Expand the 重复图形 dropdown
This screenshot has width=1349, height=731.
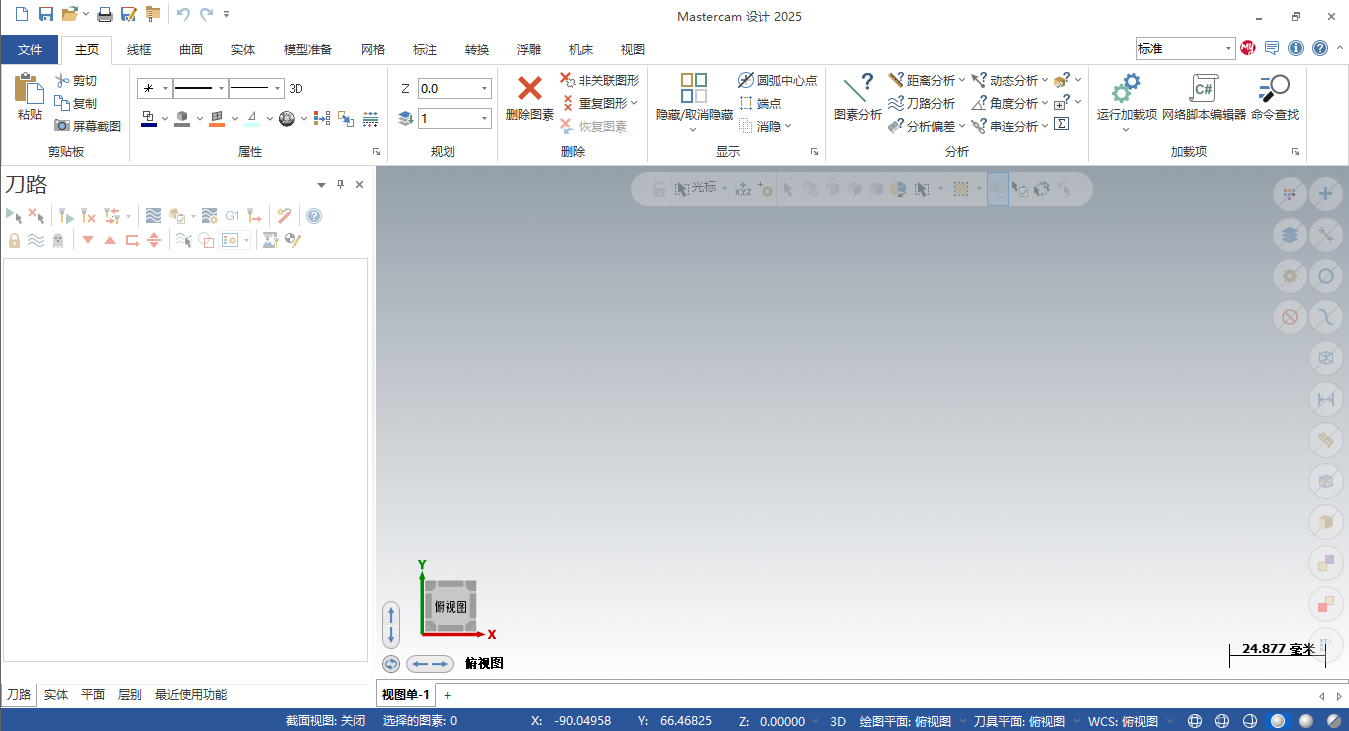tap(634, 103)
